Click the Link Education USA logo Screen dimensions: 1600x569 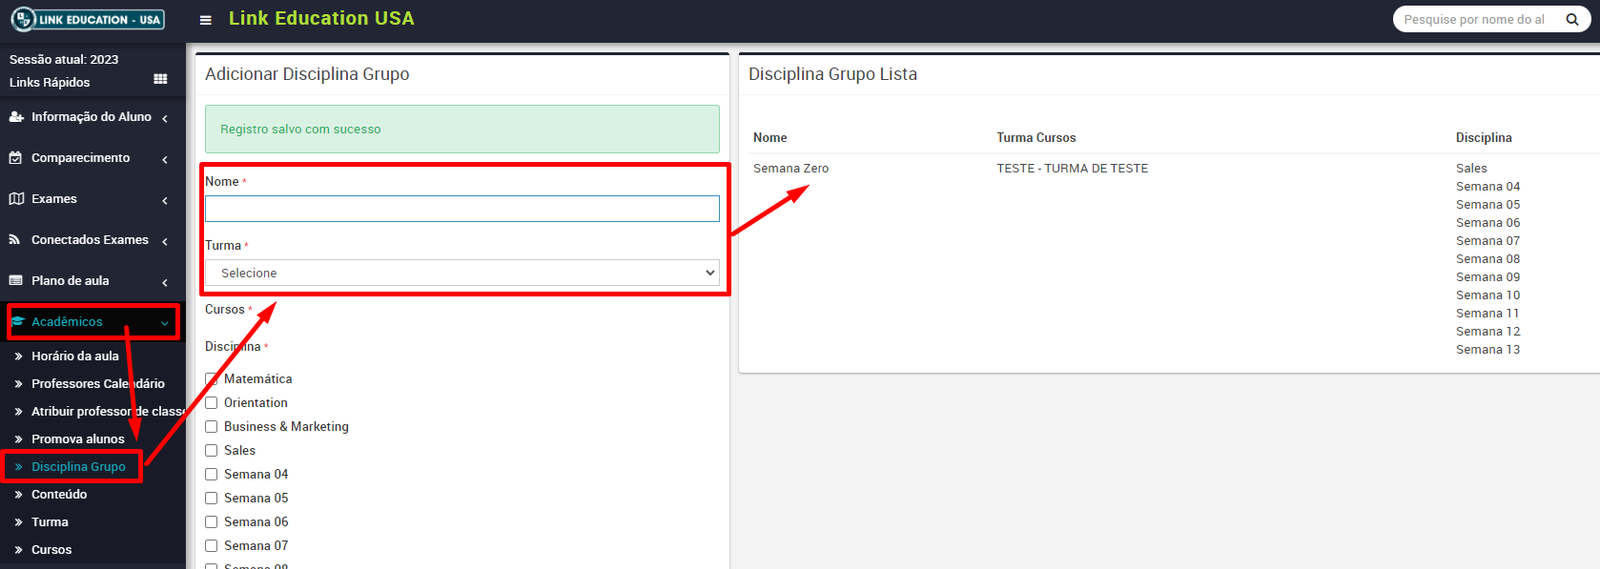tap(88, 19)
